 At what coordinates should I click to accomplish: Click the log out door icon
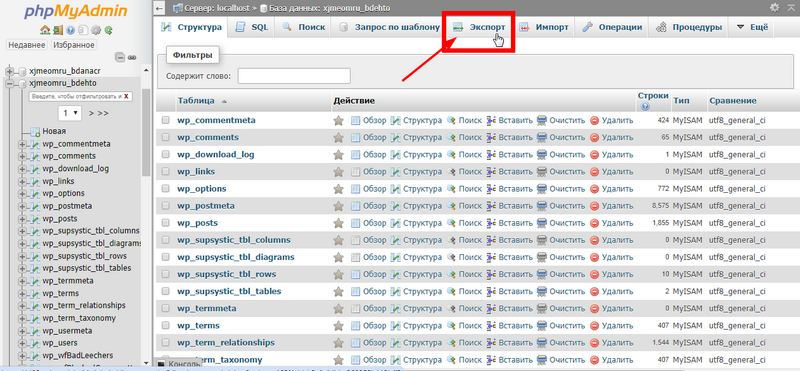(58, 31)
